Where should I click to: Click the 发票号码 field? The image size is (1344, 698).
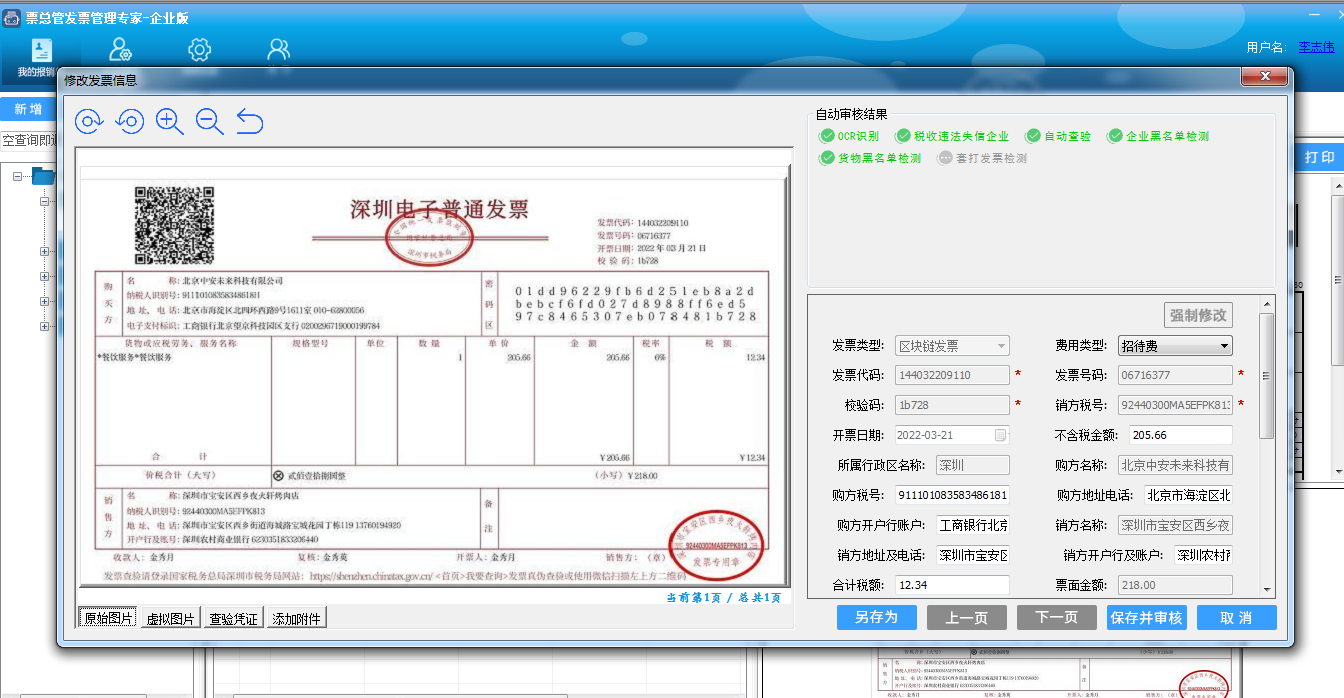click(1175, 375)
